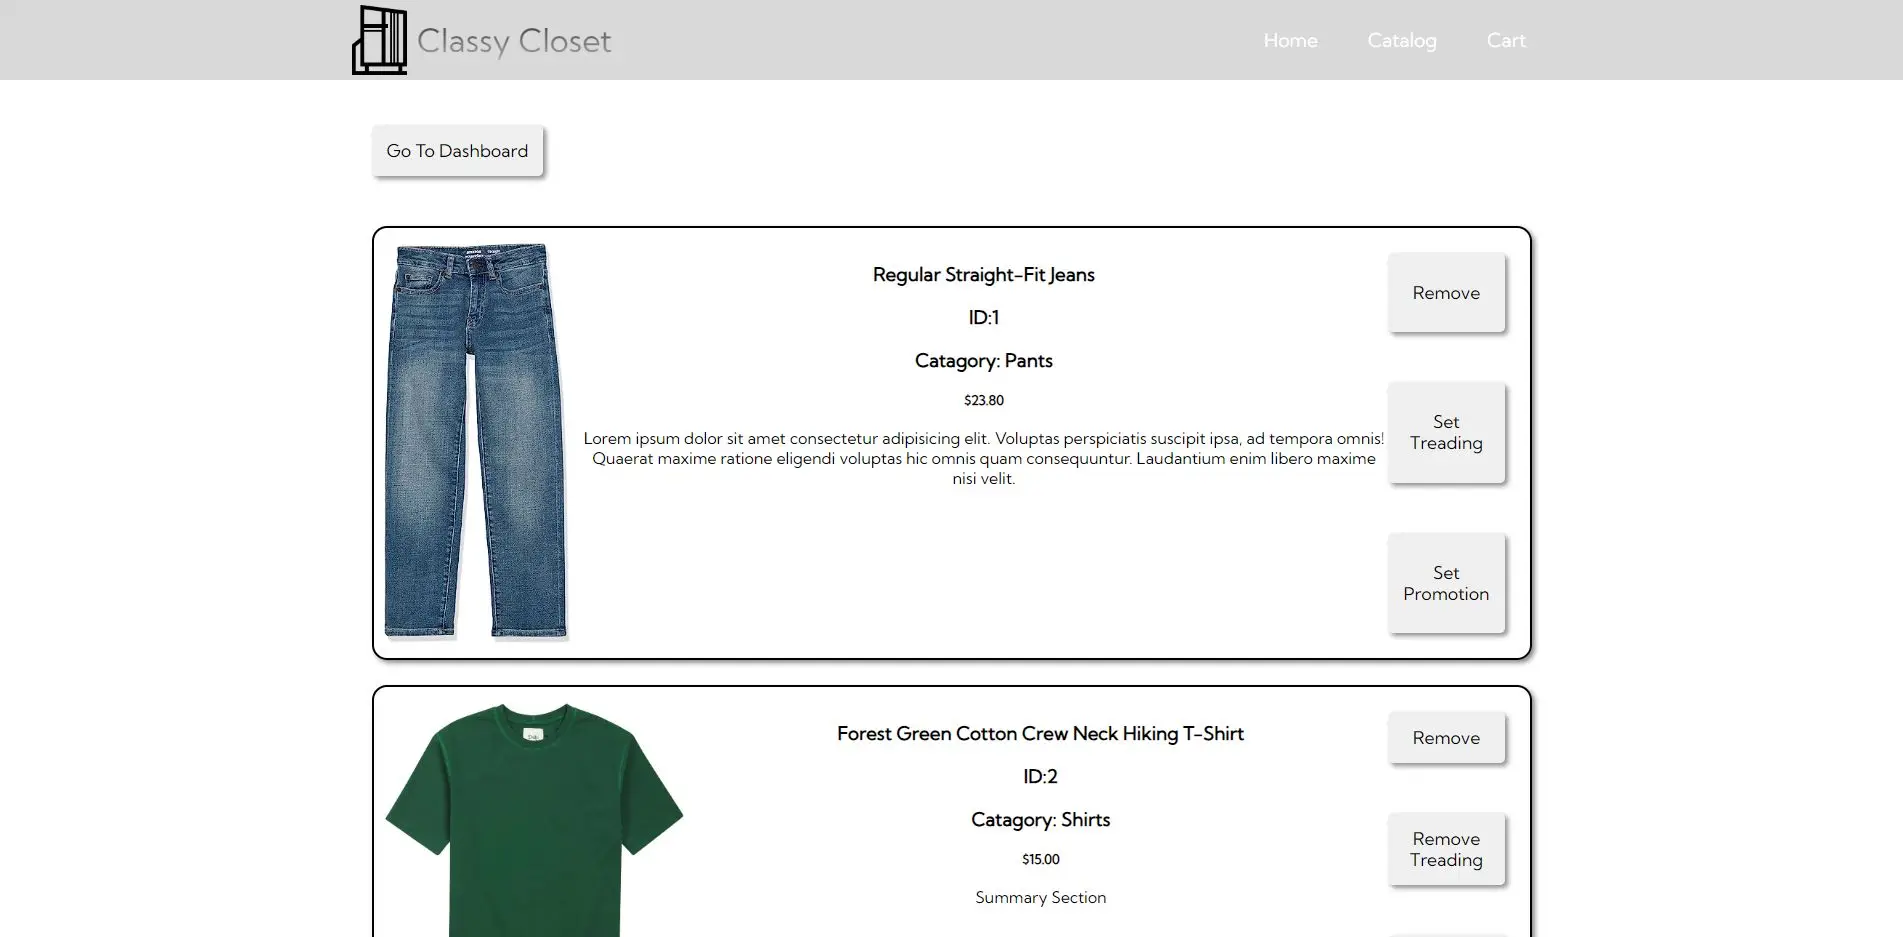Open the Catalog nav link
Viewport: 1903px width, 937px height.
coord(1402,40)
